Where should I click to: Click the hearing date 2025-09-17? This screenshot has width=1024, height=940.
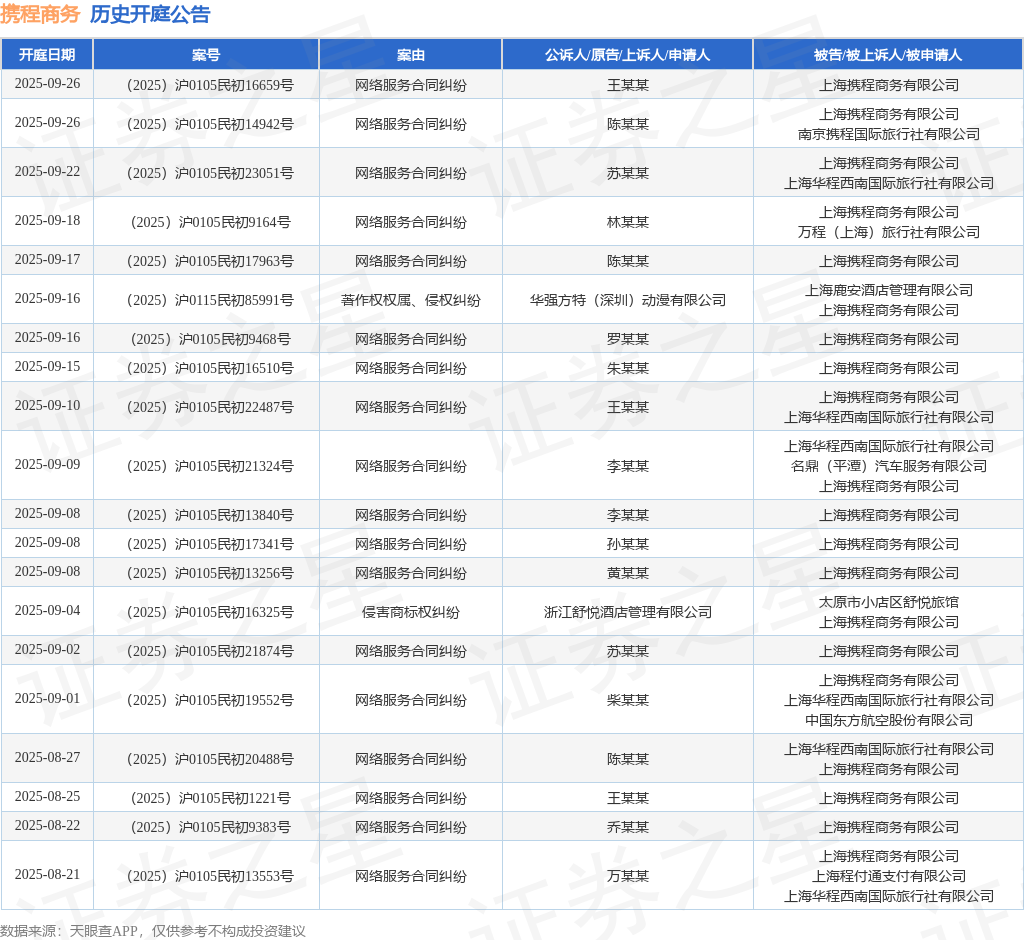[x=47, y=259]
